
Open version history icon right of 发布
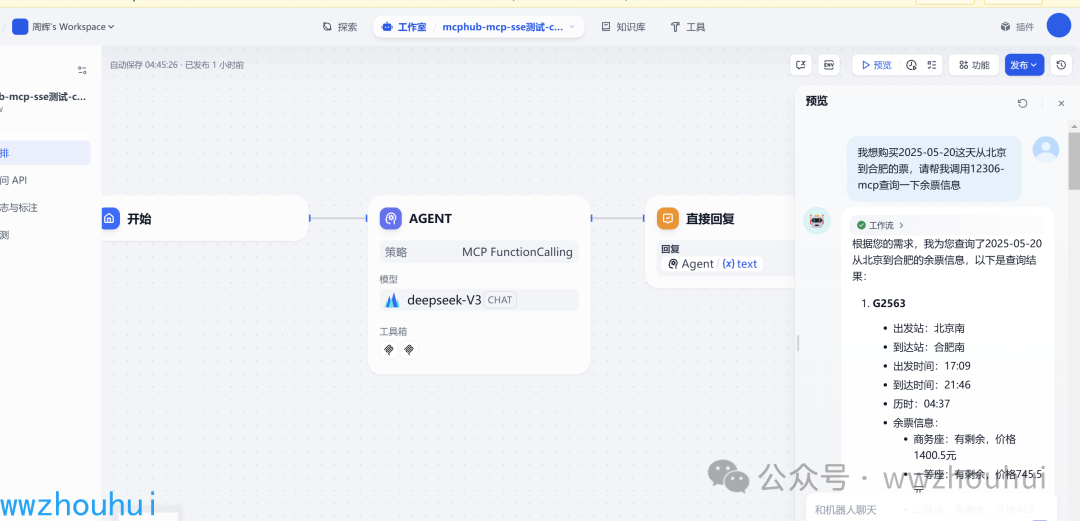point(1061,65)
